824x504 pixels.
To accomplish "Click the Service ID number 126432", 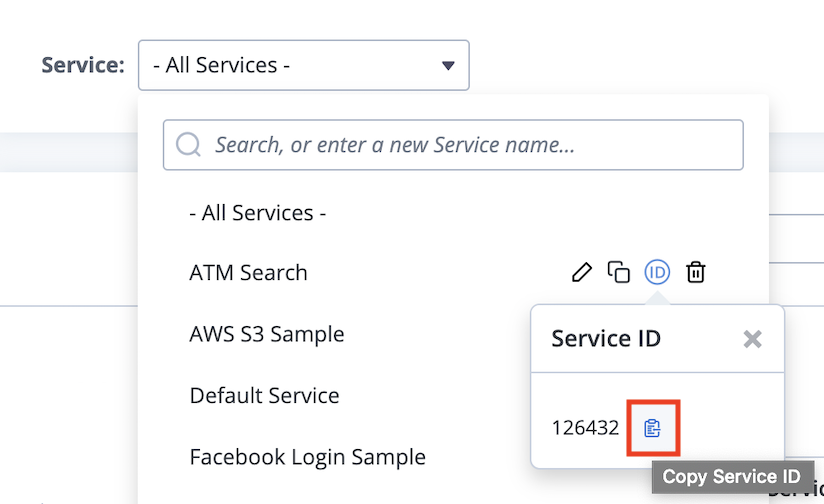I will (585, 428).
